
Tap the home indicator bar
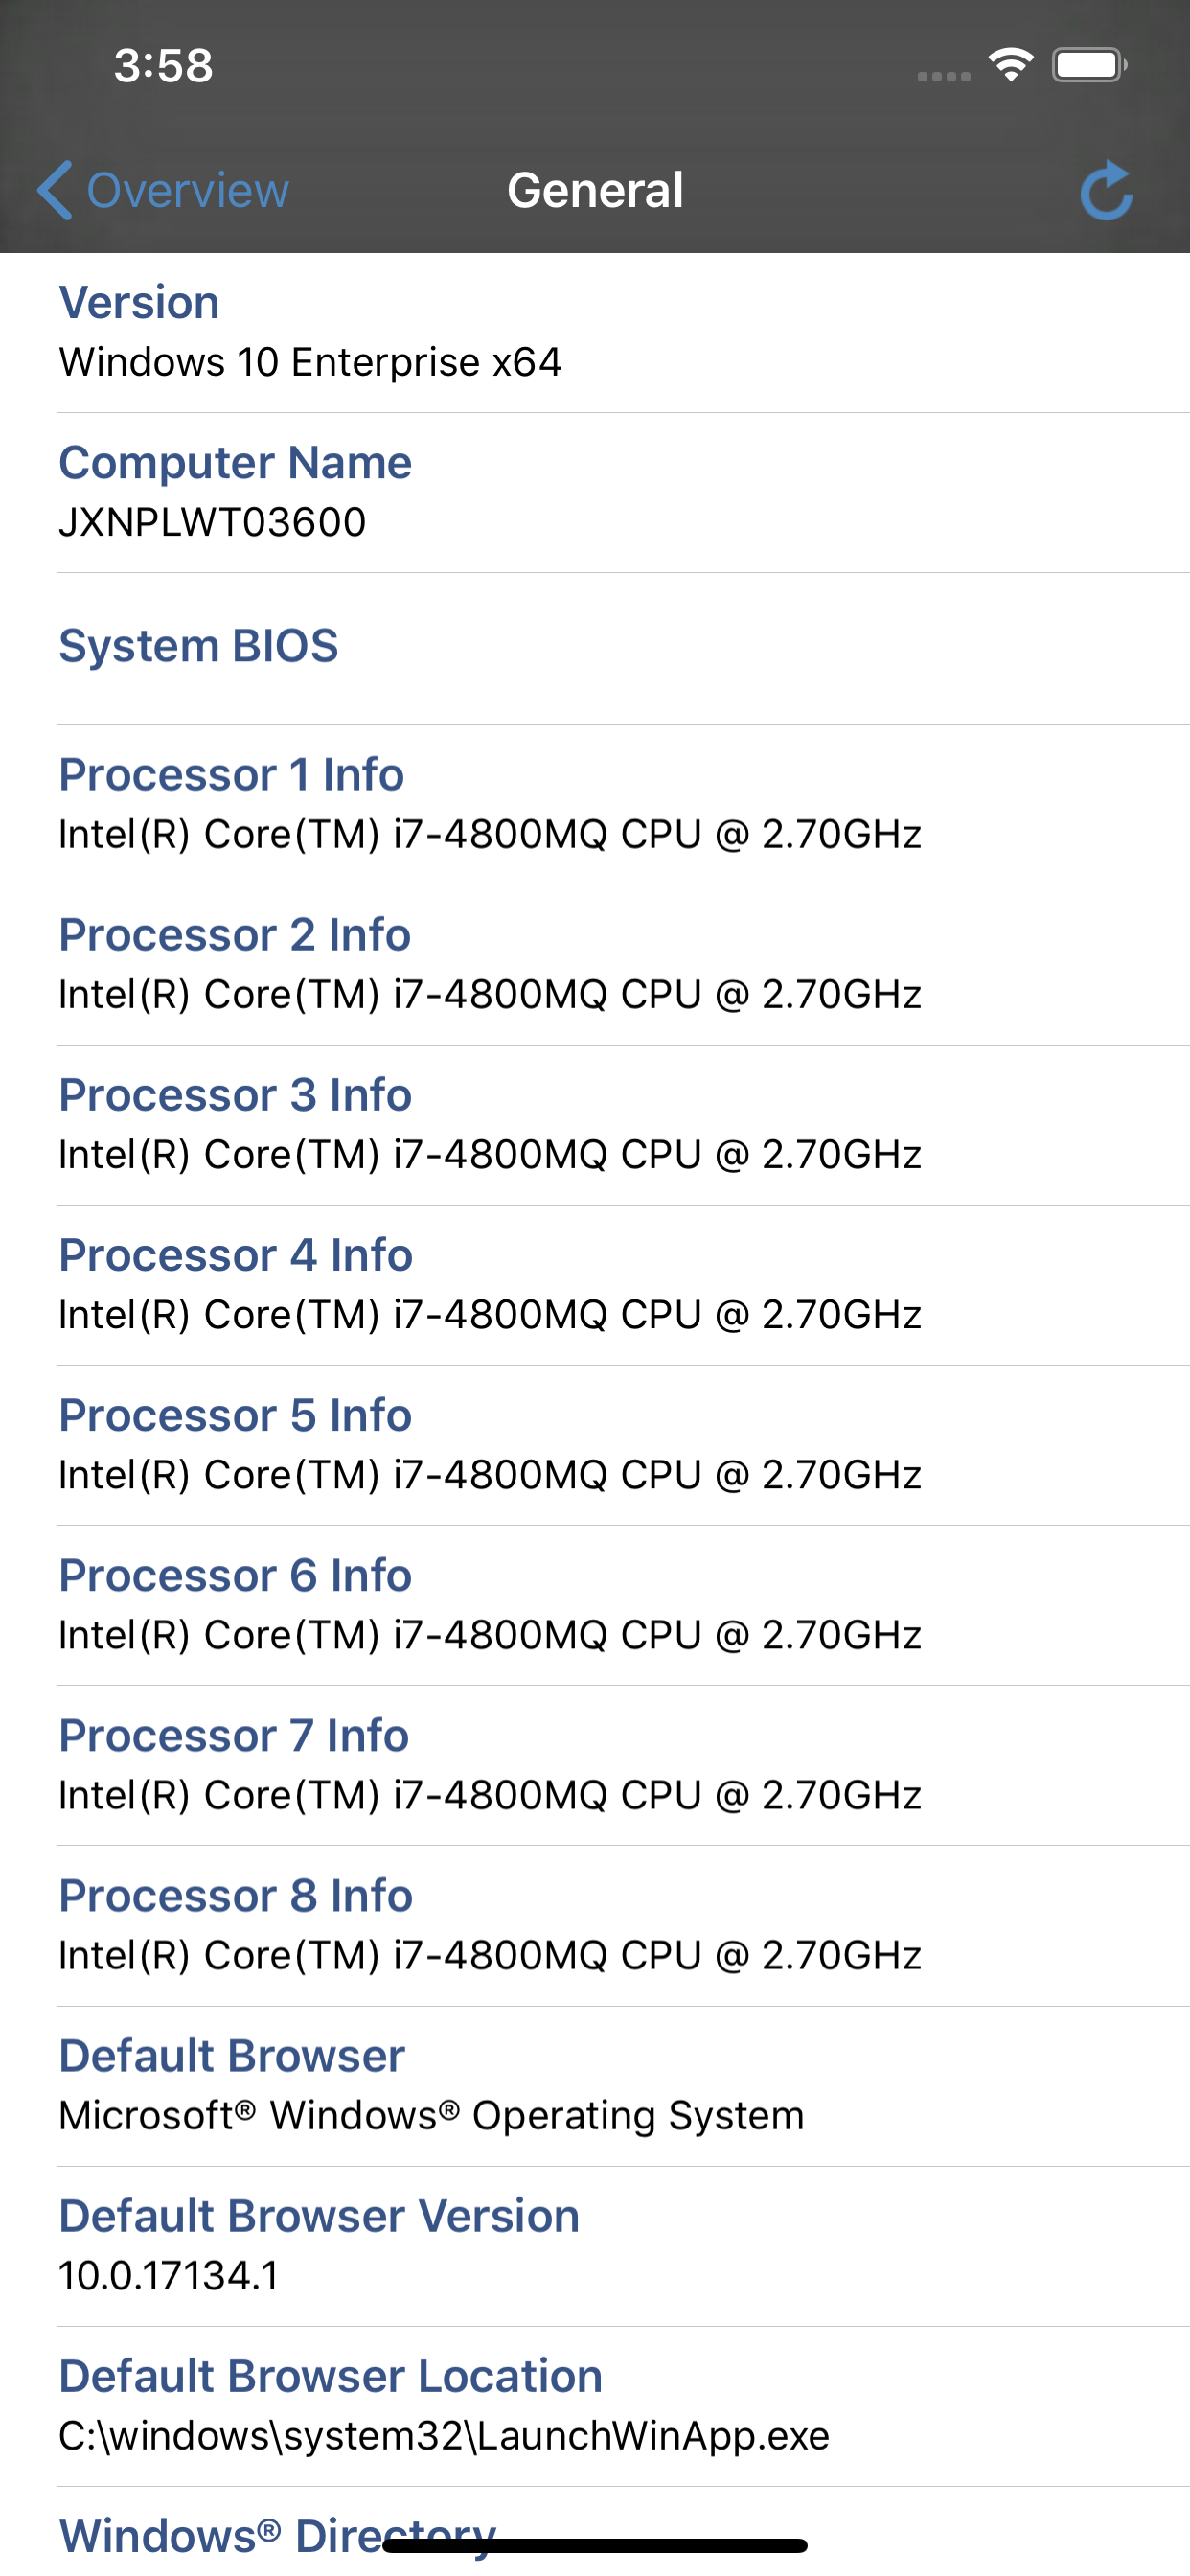(595, 2553)
